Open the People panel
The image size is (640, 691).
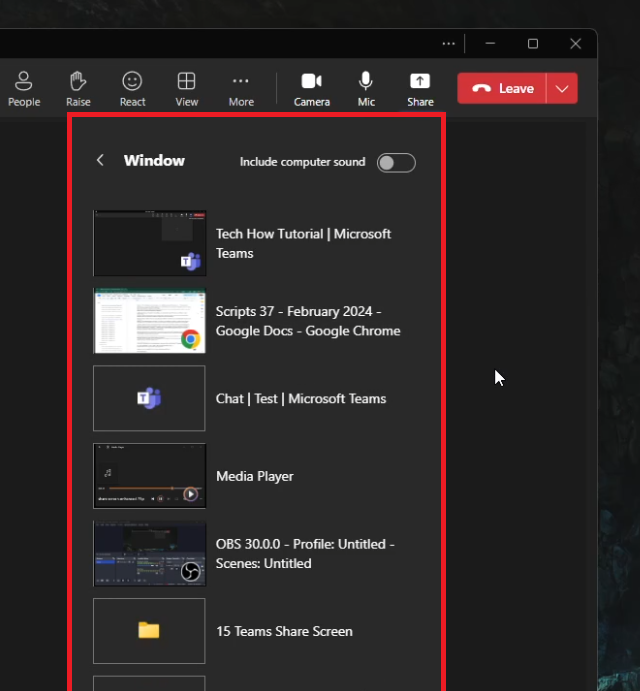(24, 88)
